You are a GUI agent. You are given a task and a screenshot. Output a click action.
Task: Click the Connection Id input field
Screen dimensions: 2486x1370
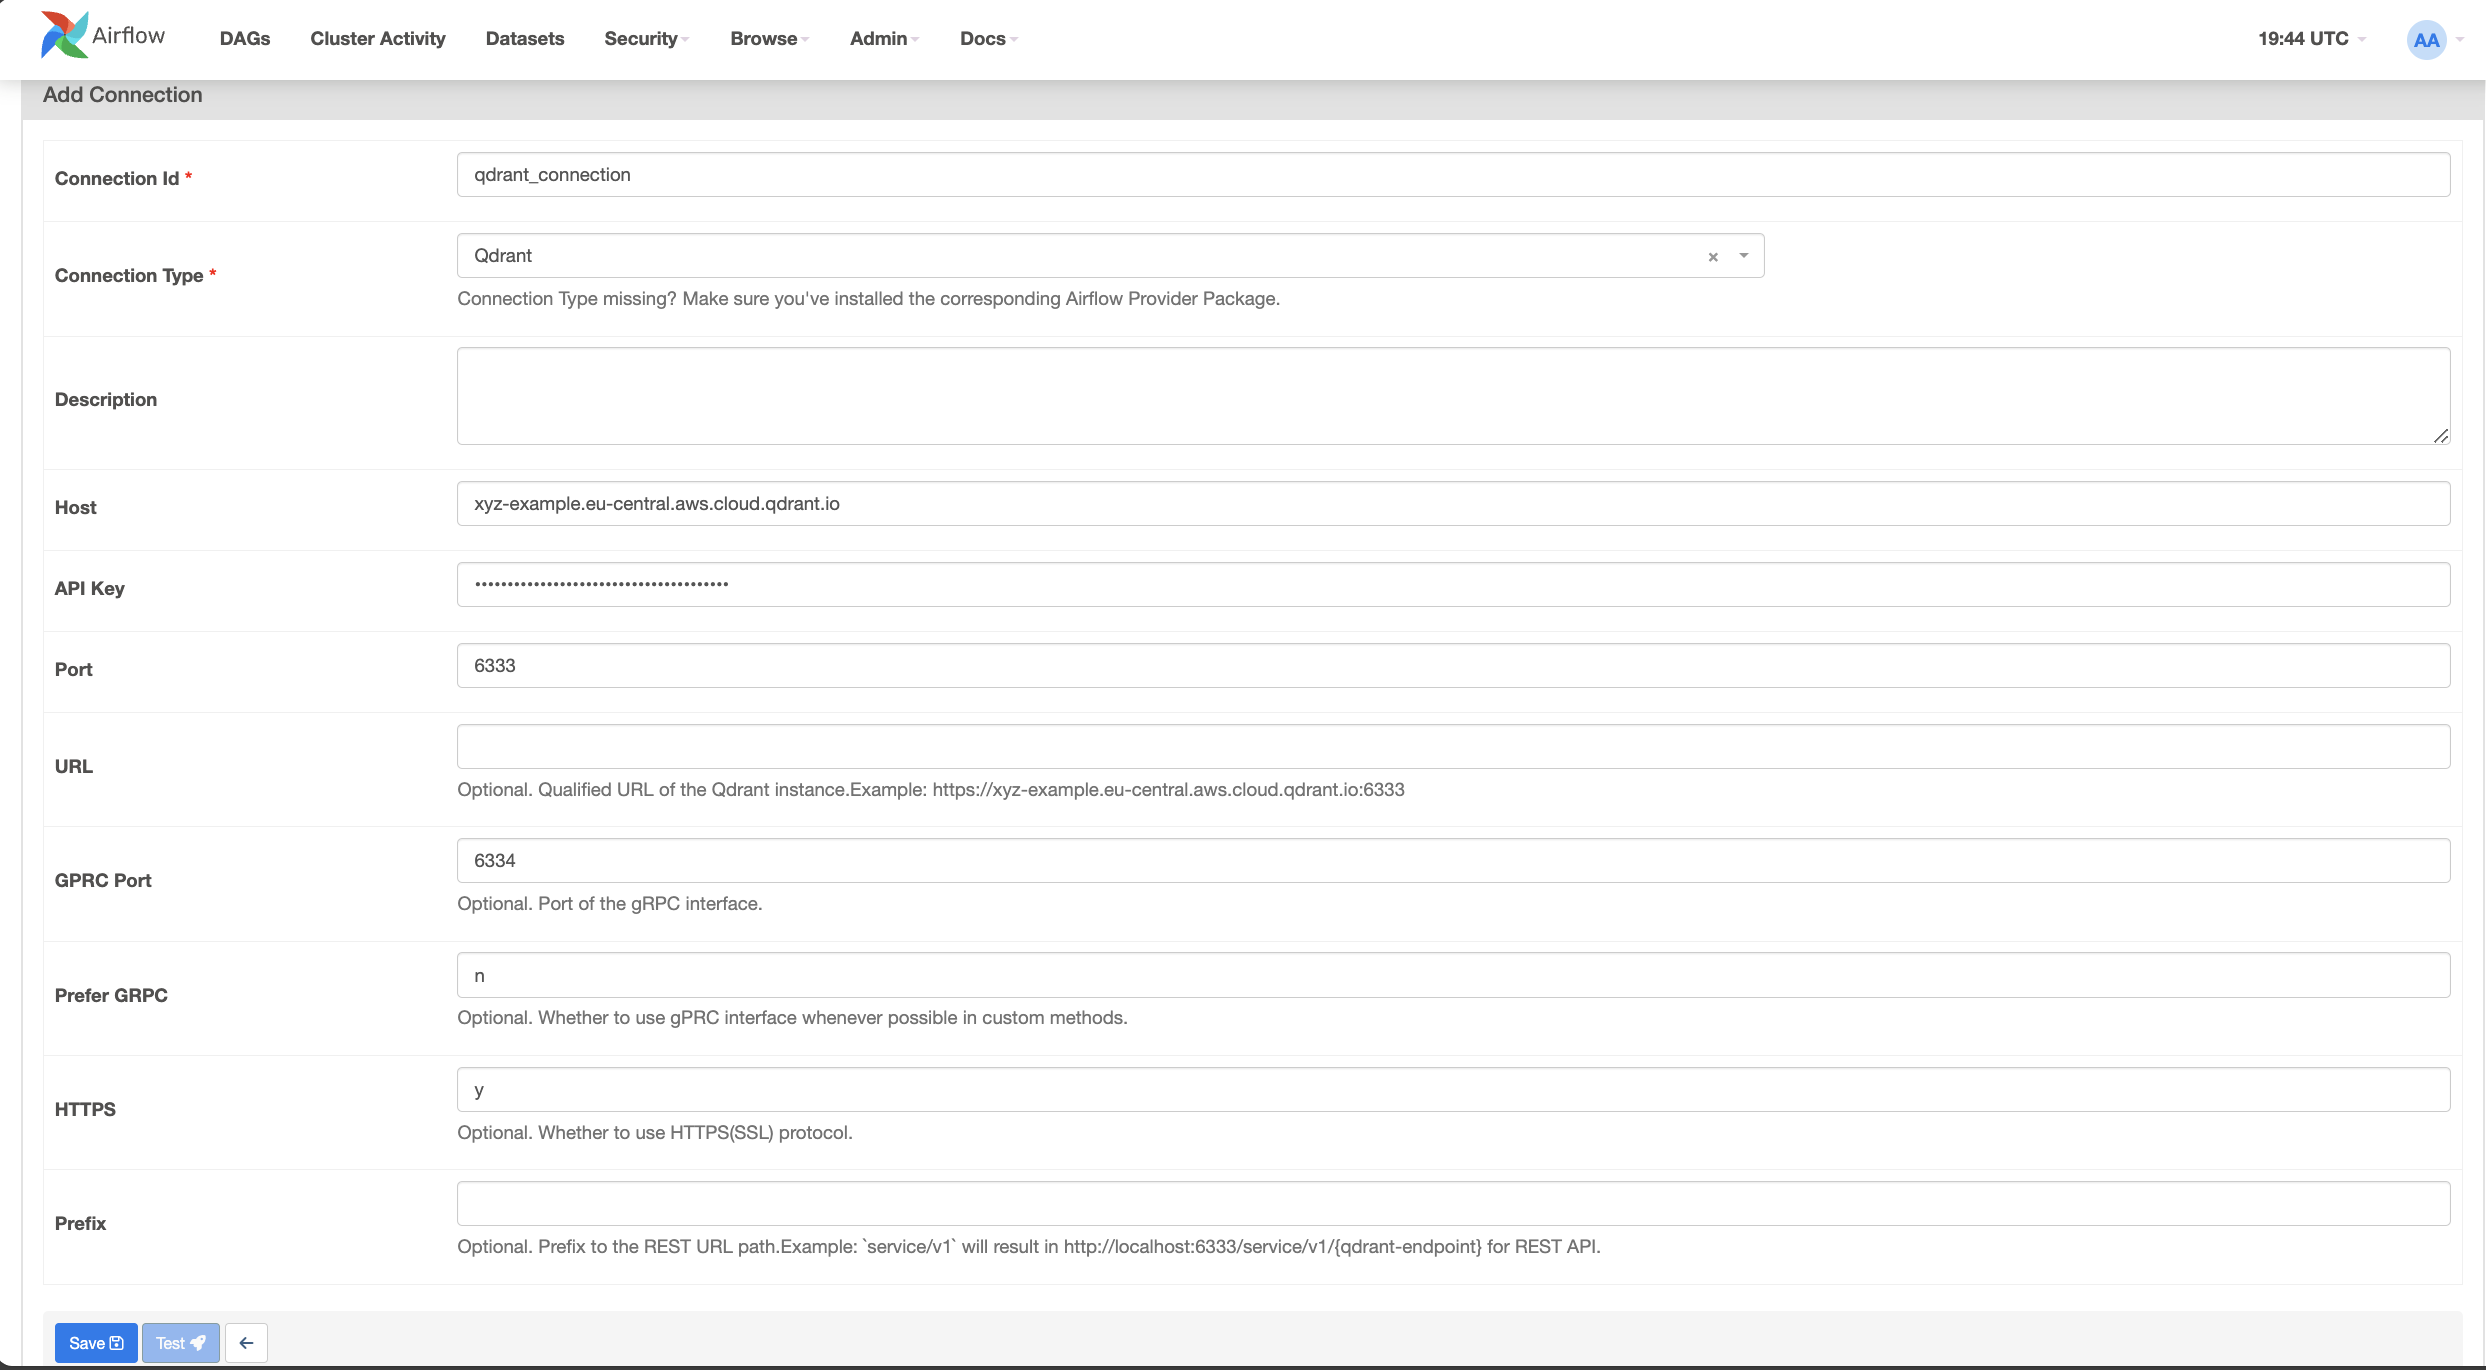(x=1452, y=174)
